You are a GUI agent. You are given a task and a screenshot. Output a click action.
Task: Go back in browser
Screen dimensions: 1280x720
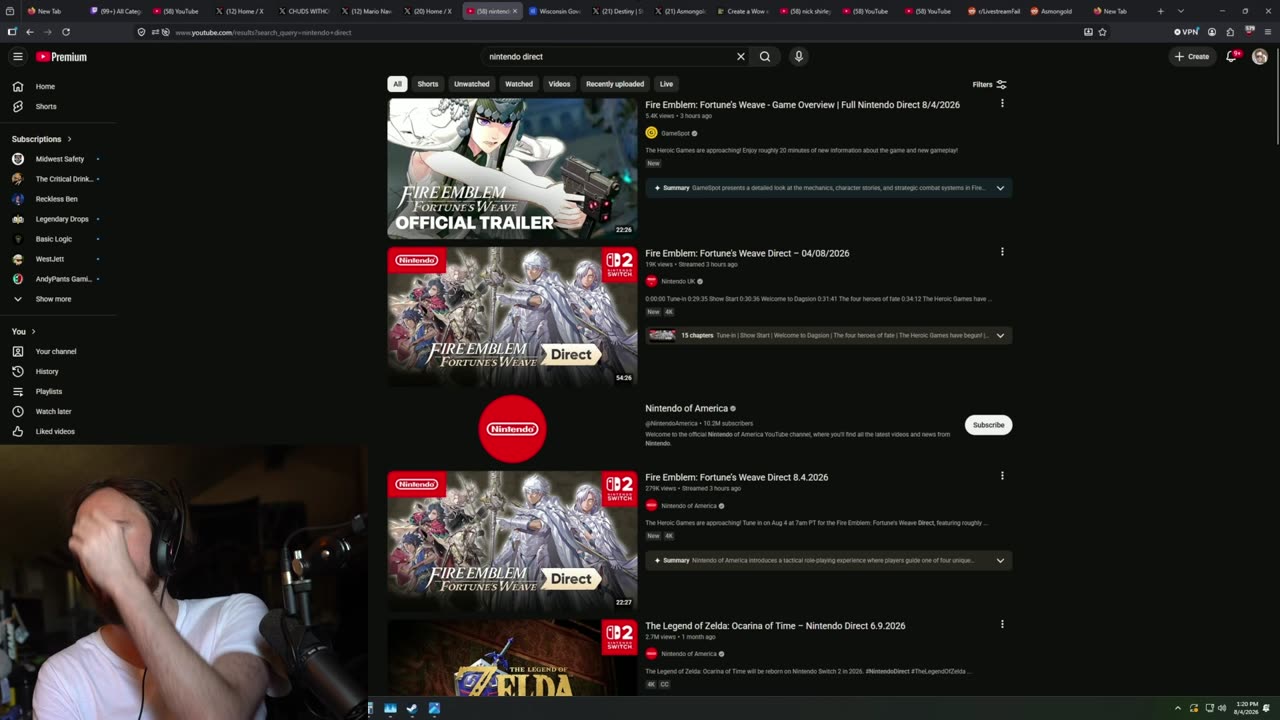[30, 32]
